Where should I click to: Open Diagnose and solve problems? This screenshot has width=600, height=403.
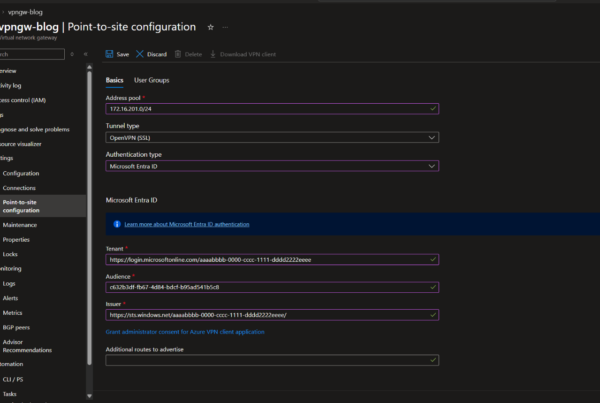point(35,129)
